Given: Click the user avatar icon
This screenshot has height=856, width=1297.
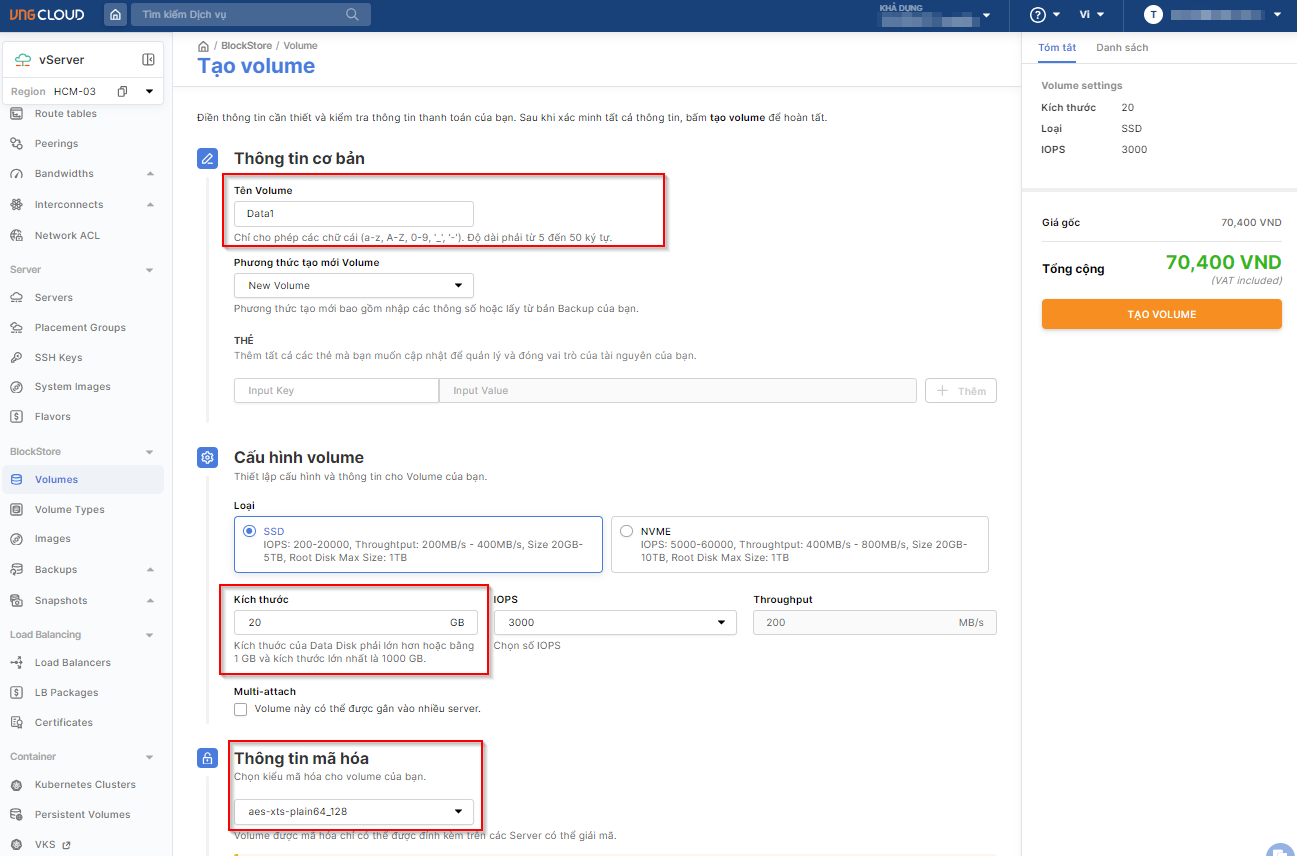Looking at the screenshot, I should click(1154, 15).
